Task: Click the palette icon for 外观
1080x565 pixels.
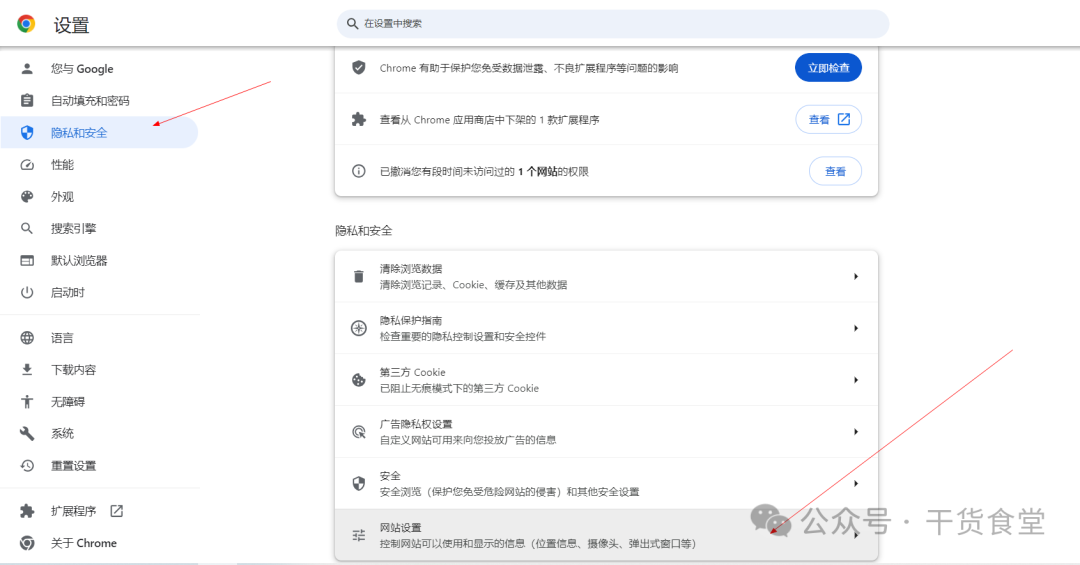Action: [x=27, y=196]
